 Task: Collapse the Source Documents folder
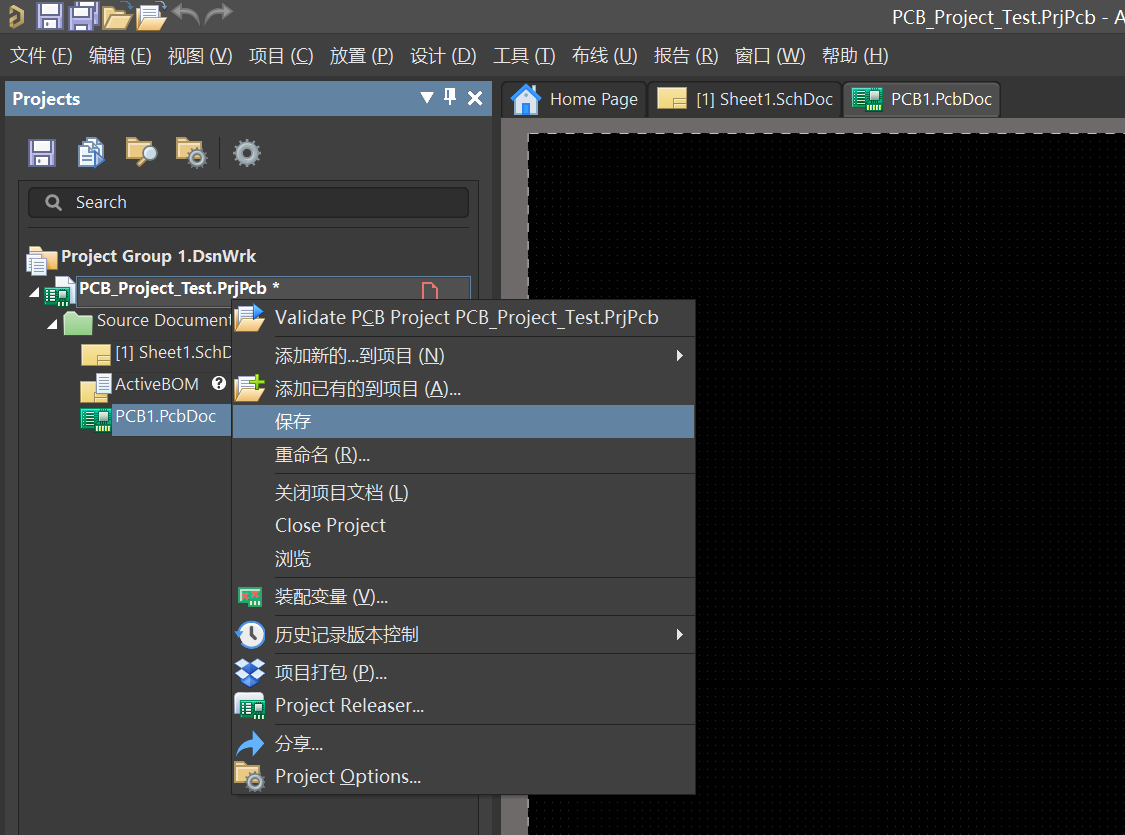pyautogui.click(x=52, y=324)
